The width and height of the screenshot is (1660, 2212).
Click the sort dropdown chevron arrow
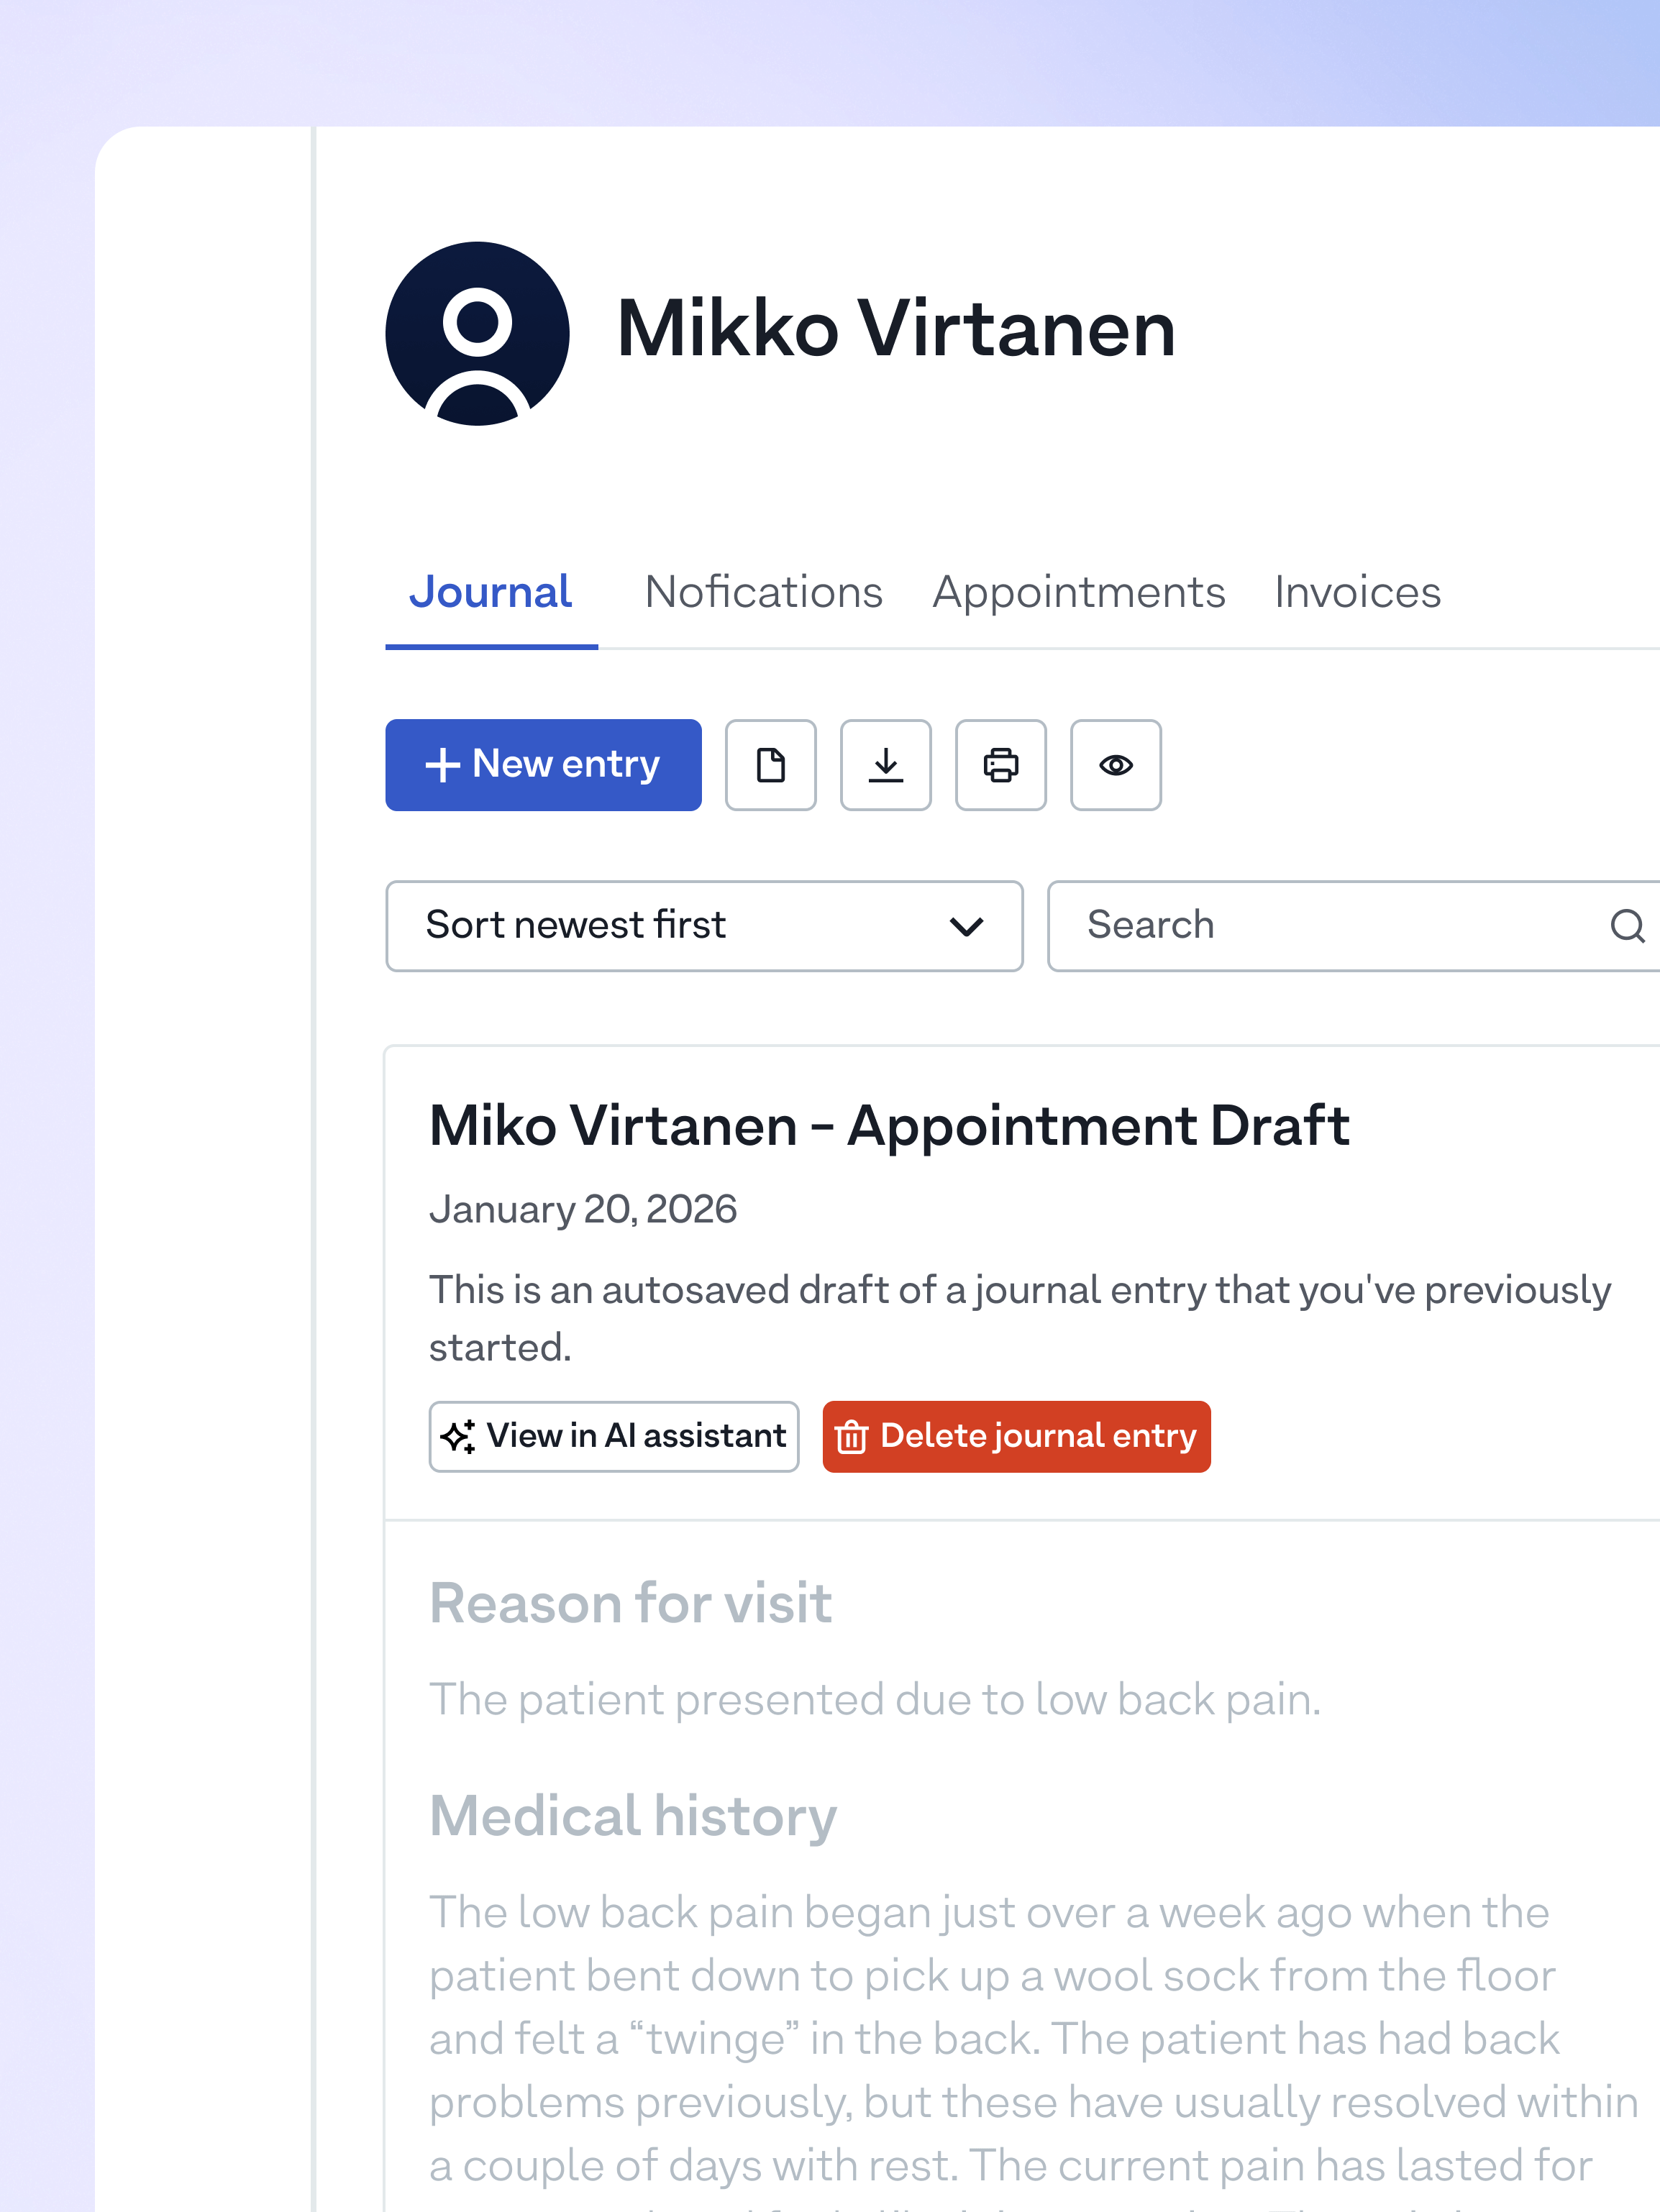point(966,926)
